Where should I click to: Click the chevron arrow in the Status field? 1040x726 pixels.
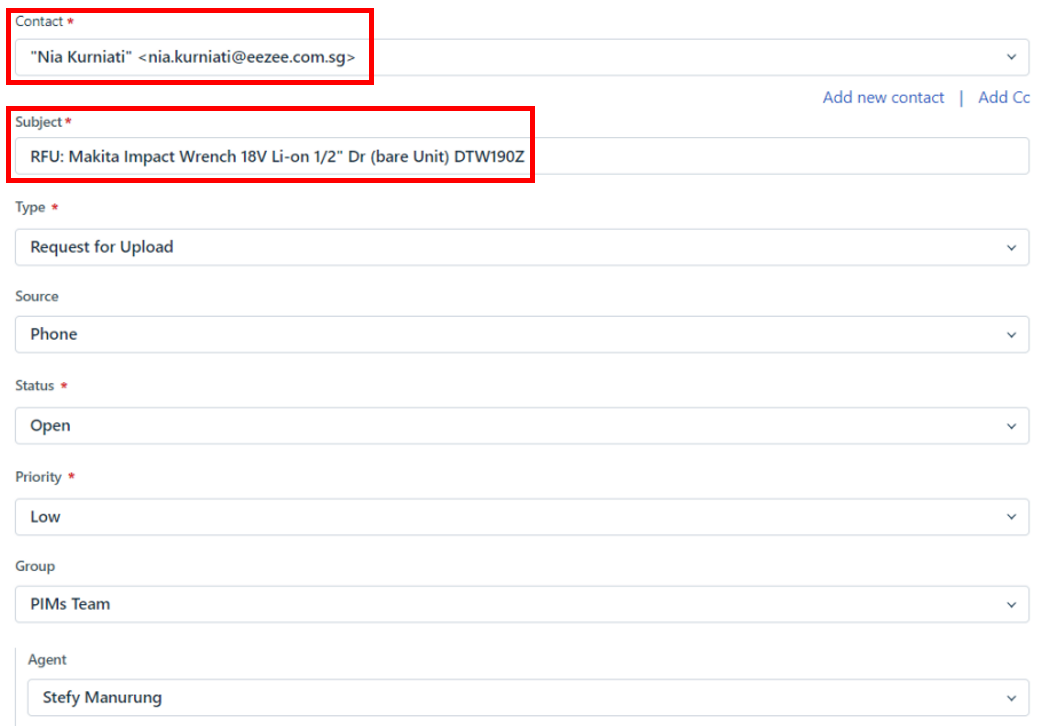pyautogui.click(x=1011, y=426)
